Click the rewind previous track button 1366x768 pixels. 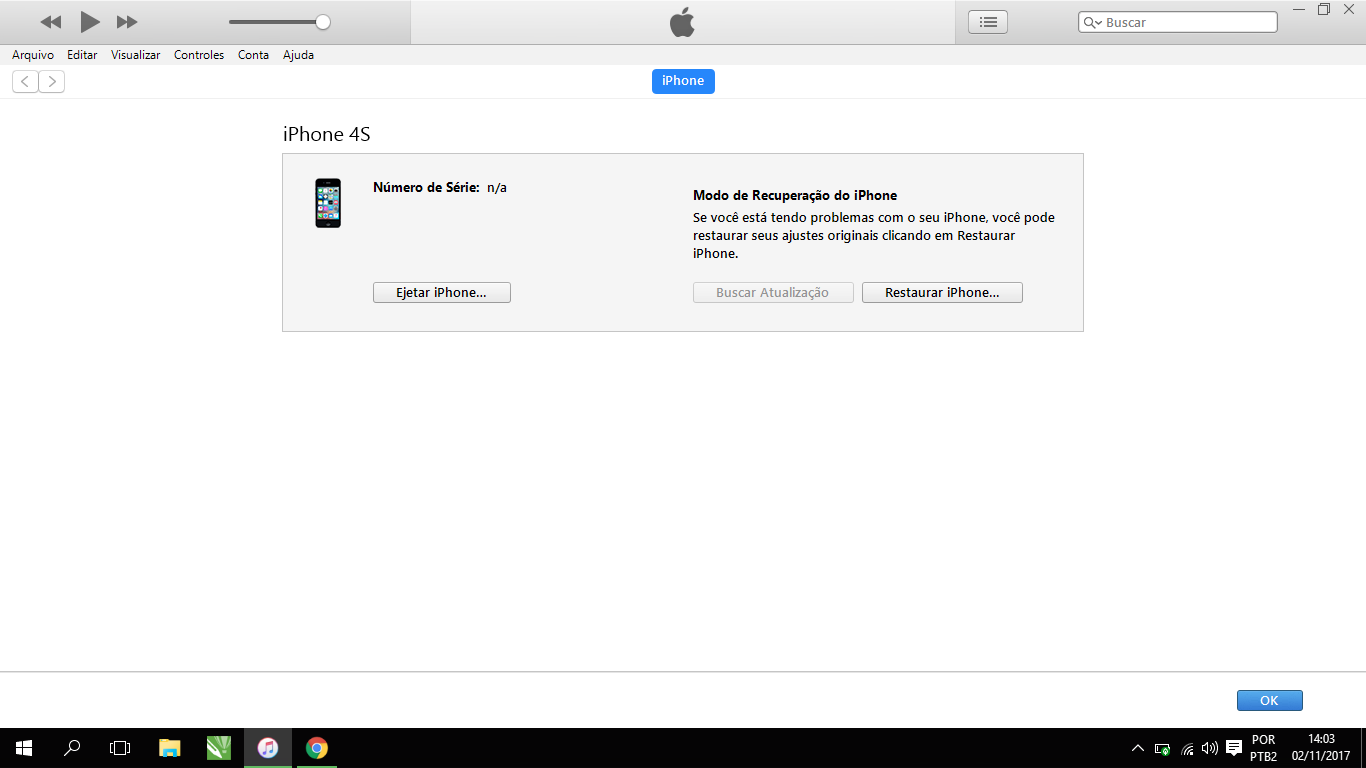click(50, 22)
